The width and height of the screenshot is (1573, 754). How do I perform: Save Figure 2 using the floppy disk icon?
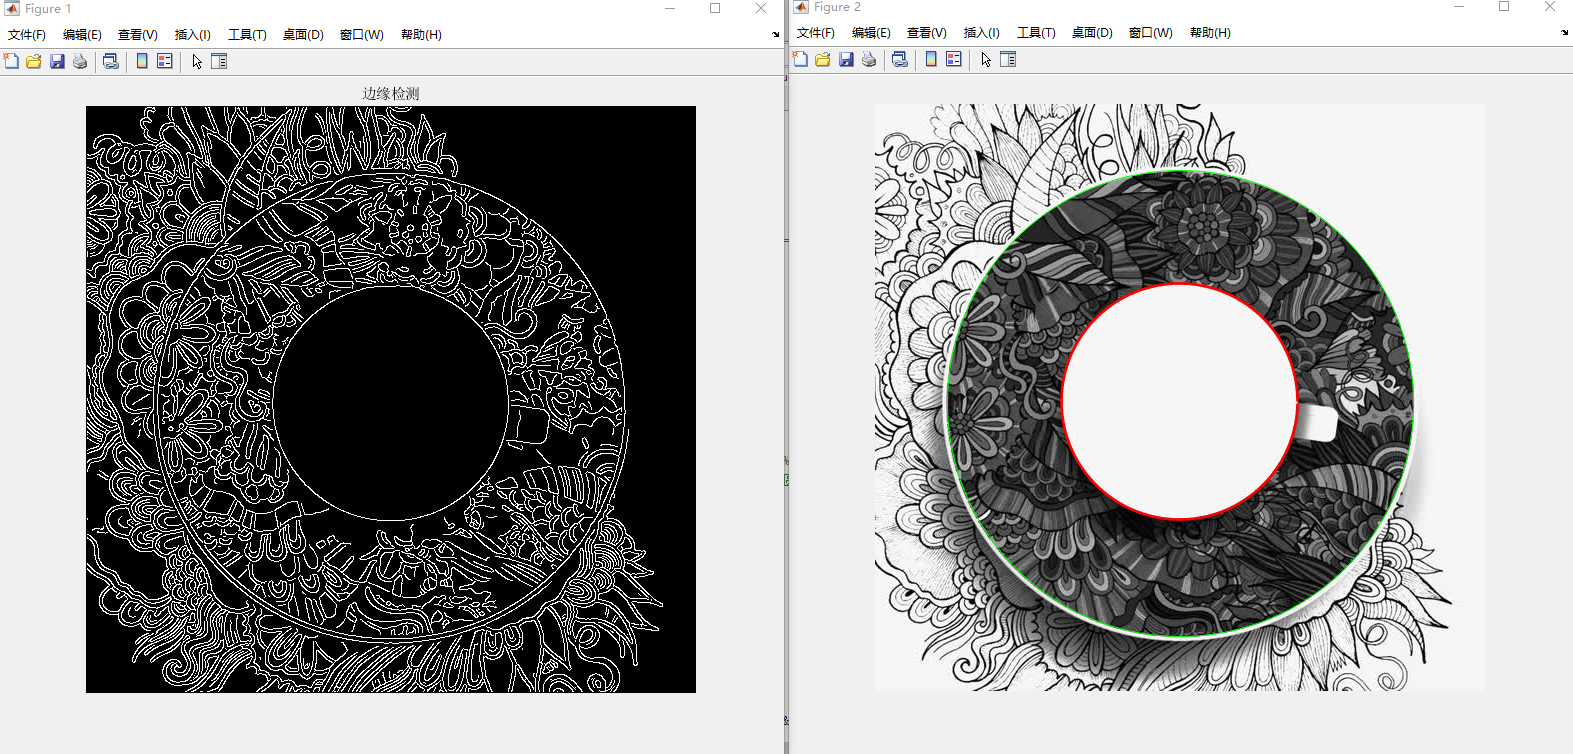pyautogui.click(x=846, y=59)
